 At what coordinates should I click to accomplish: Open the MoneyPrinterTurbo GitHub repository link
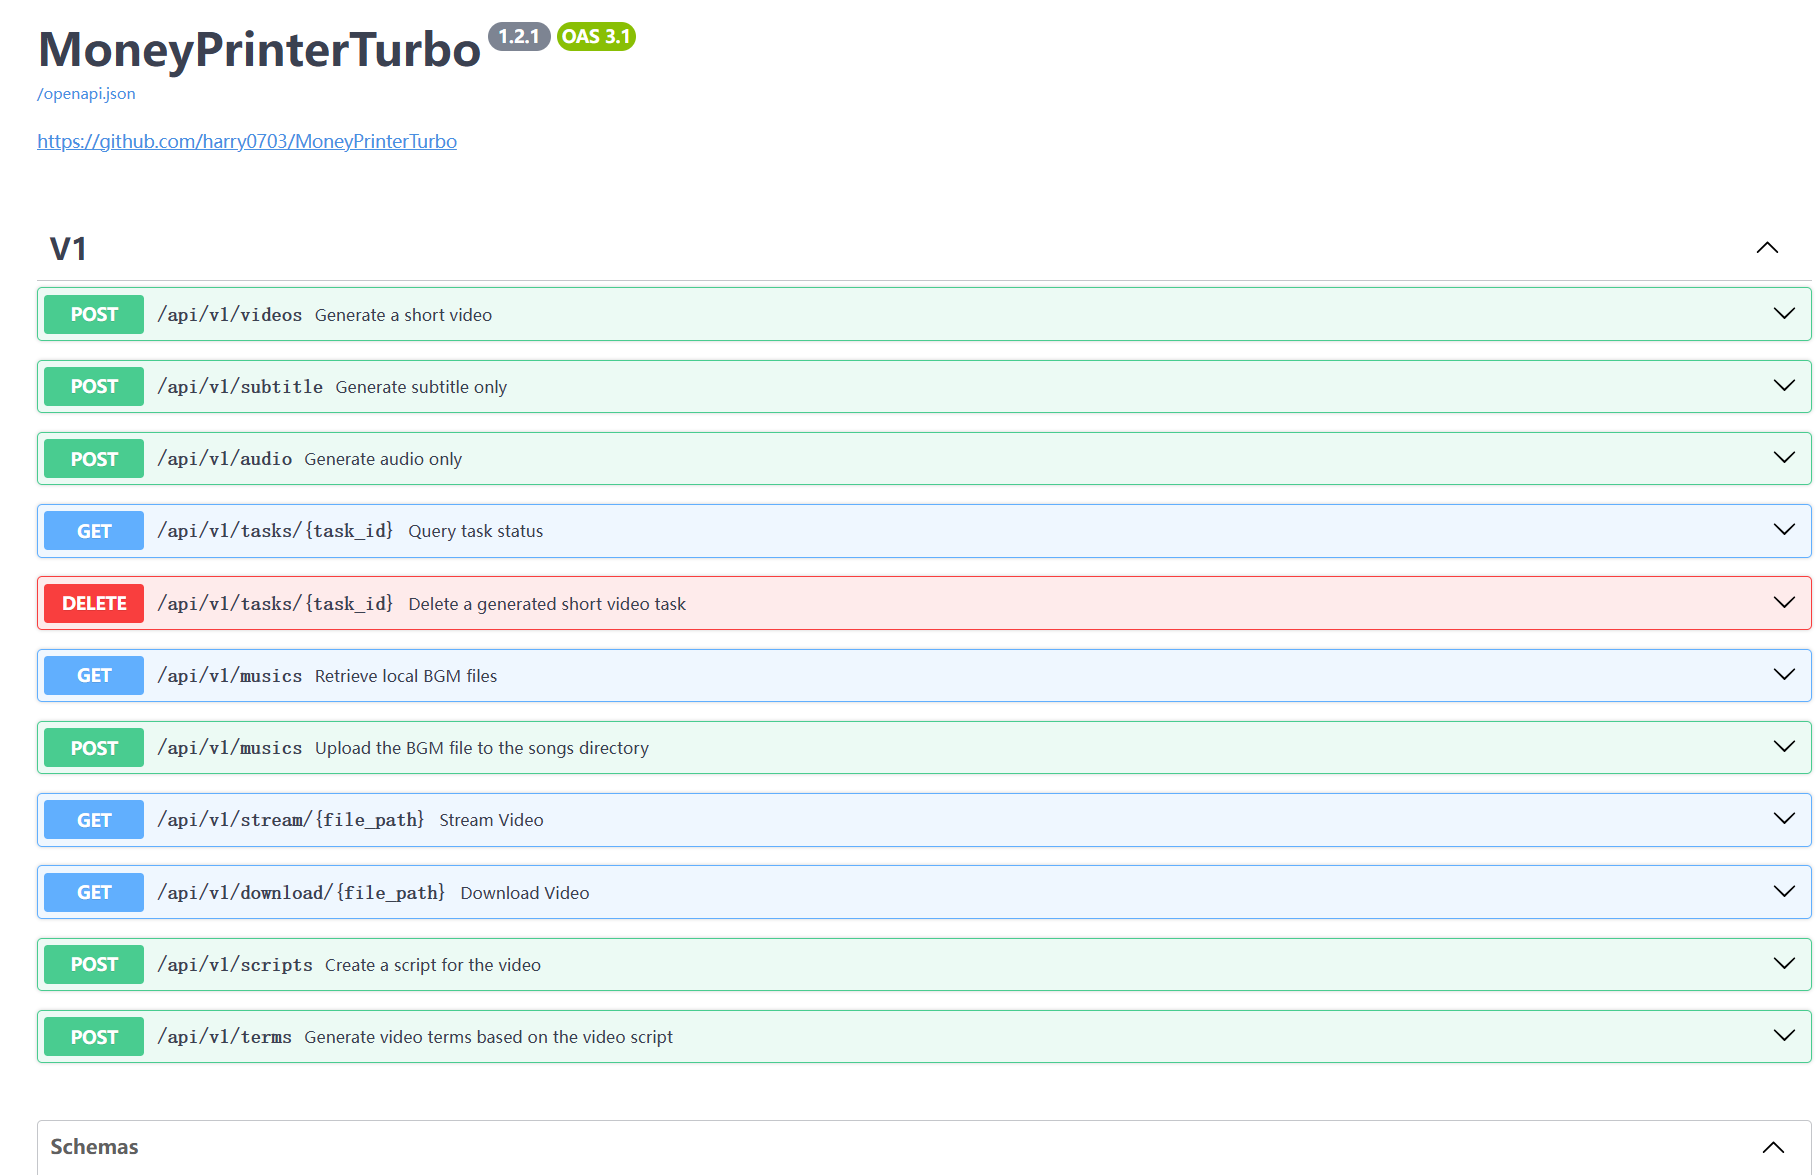pos(246,141)
